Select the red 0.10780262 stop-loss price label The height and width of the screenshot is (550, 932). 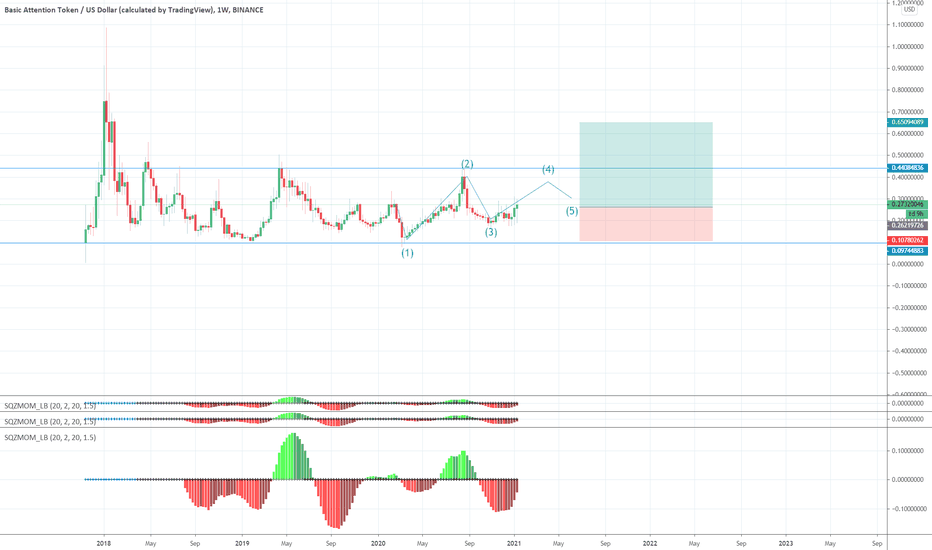tap(907, 240)
